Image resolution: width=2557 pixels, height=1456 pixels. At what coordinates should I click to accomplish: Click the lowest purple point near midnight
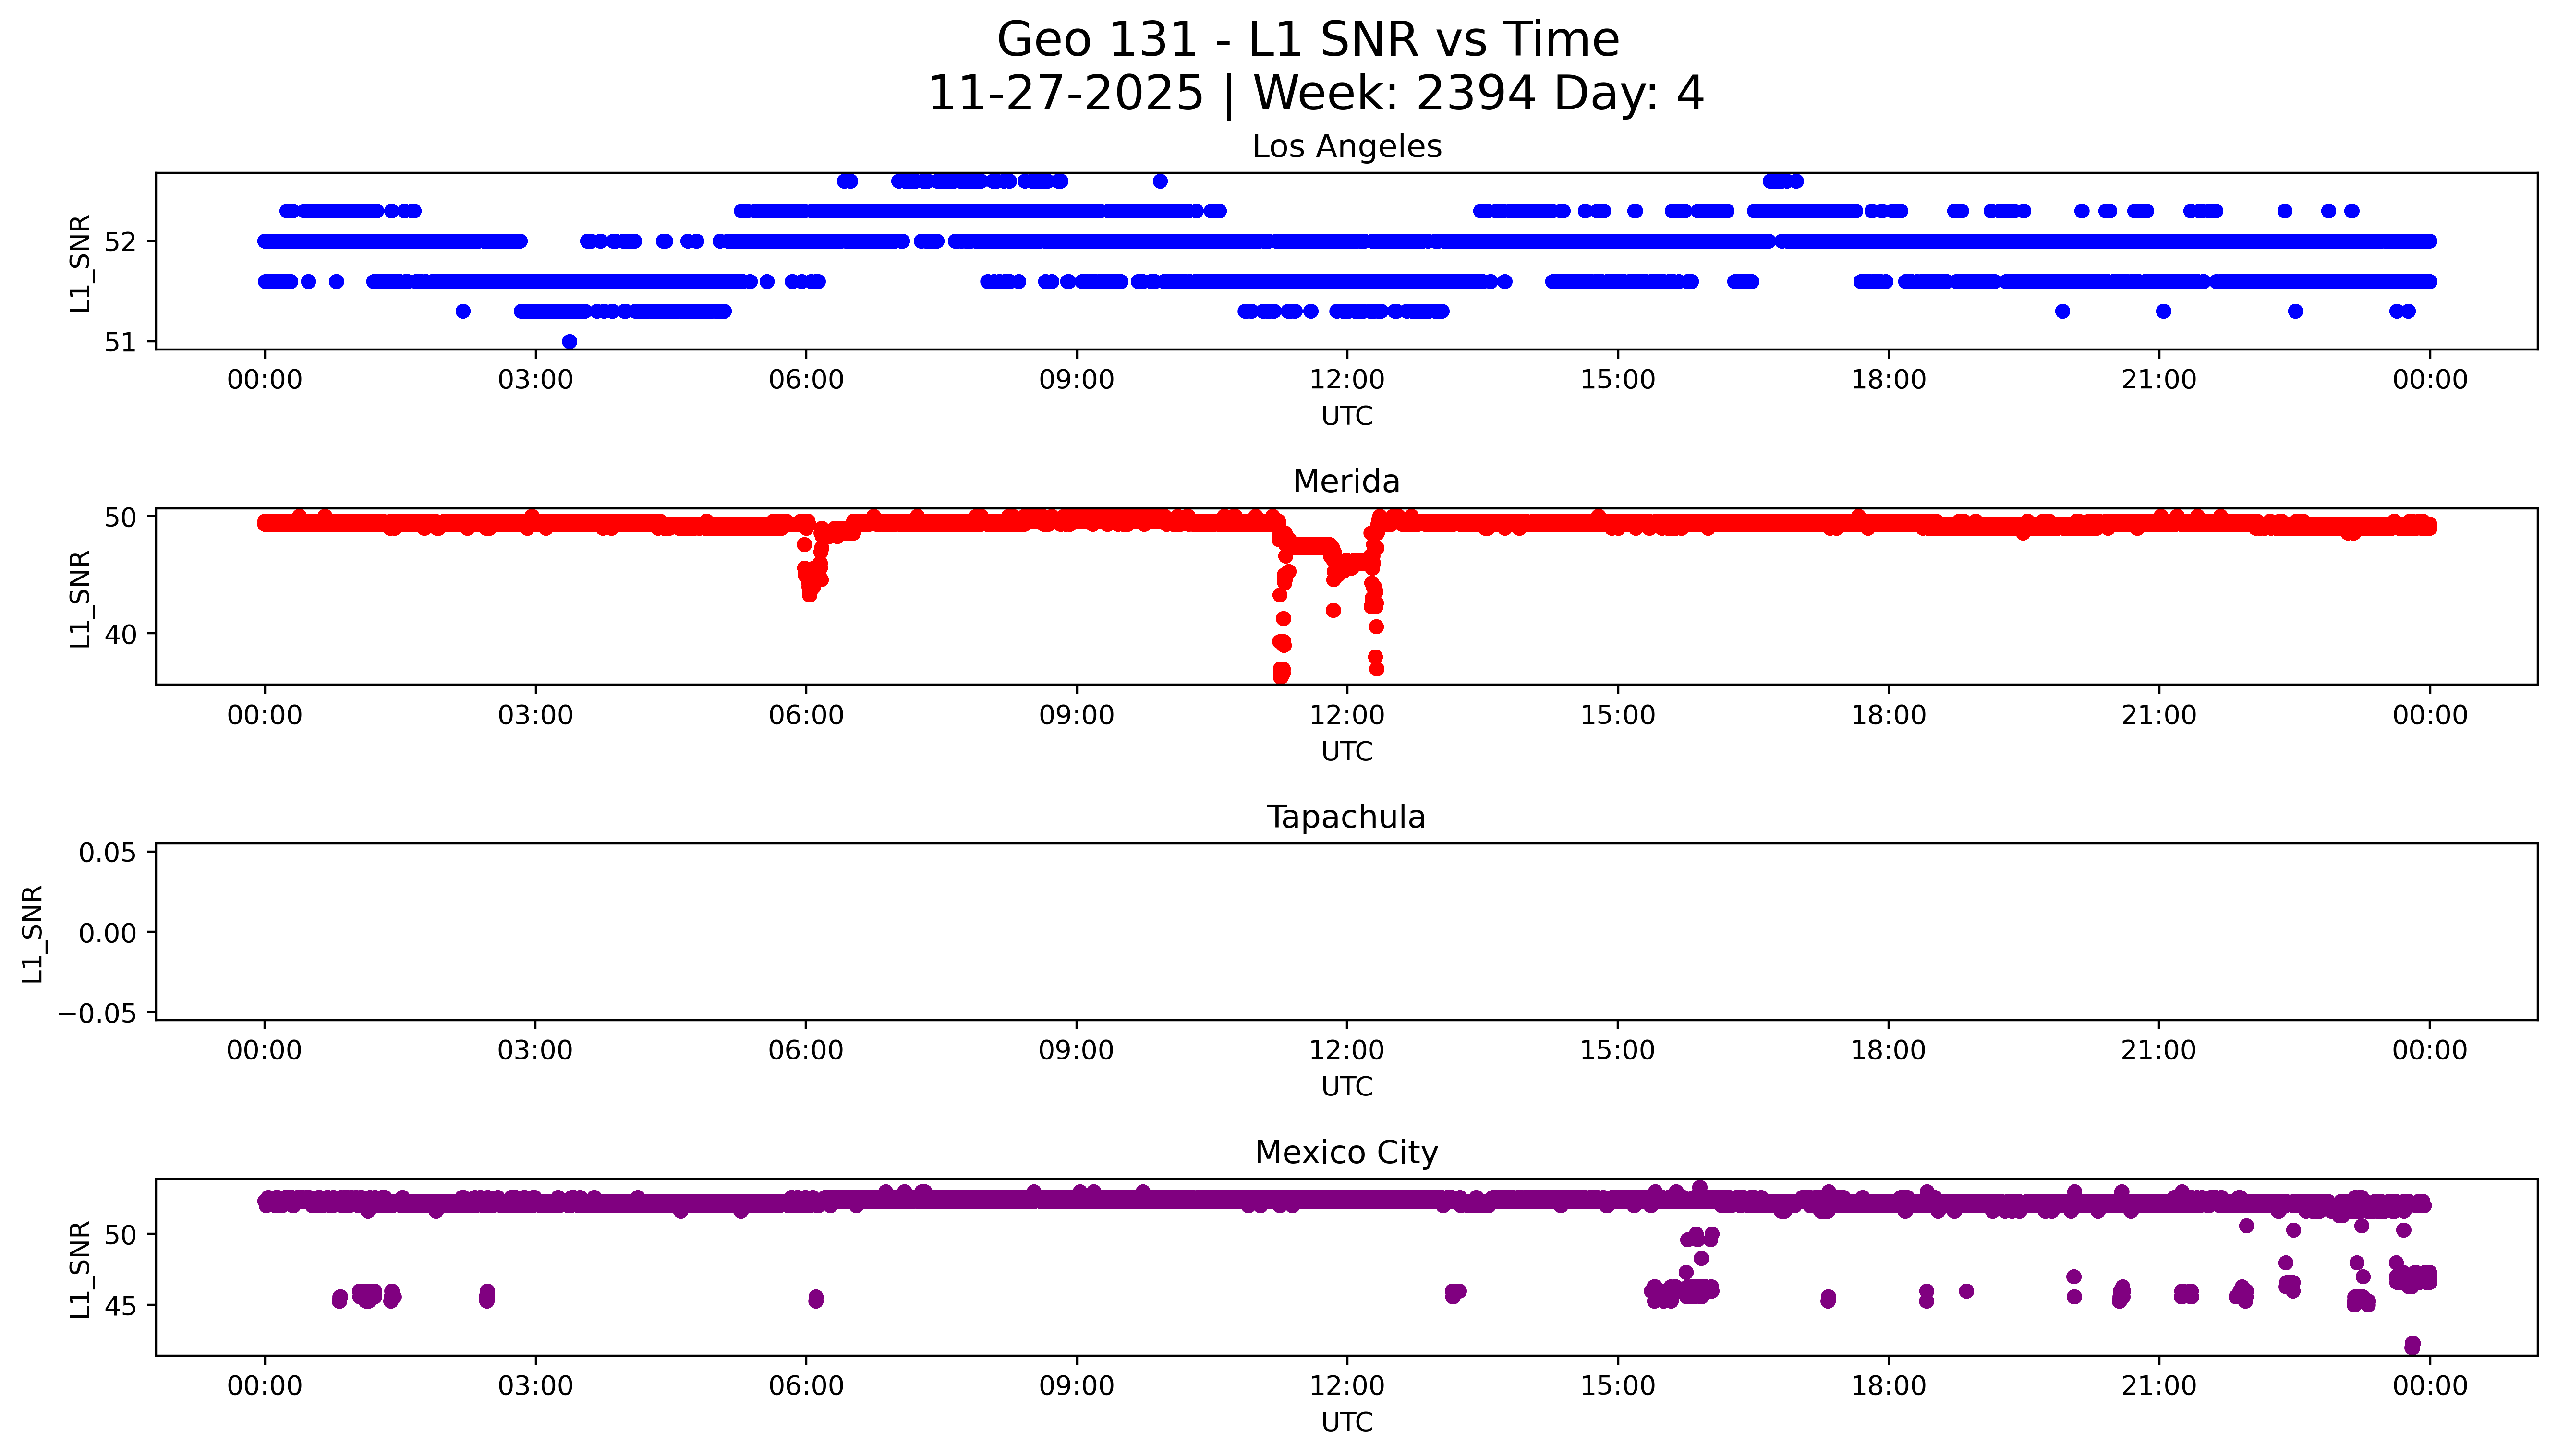tap(2412, 1345)
